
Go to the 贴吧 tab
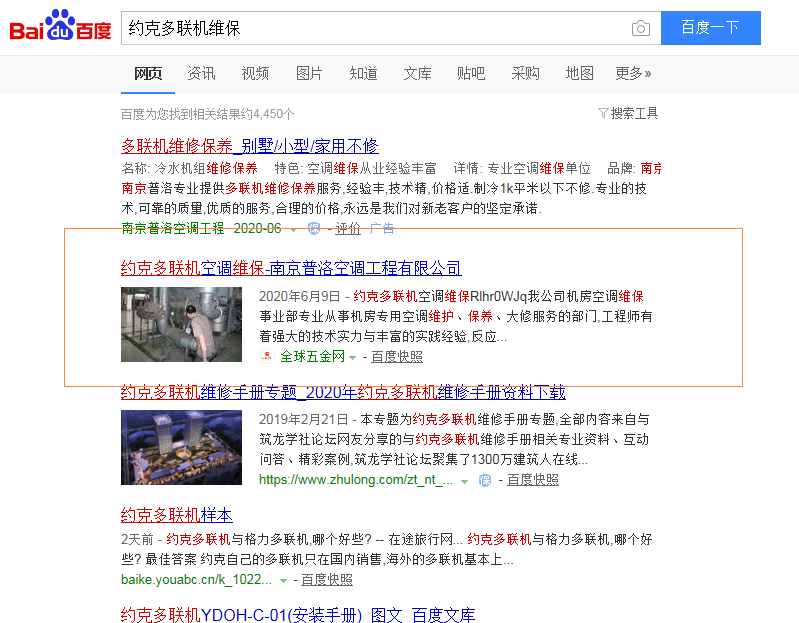[x=471, y=73]
